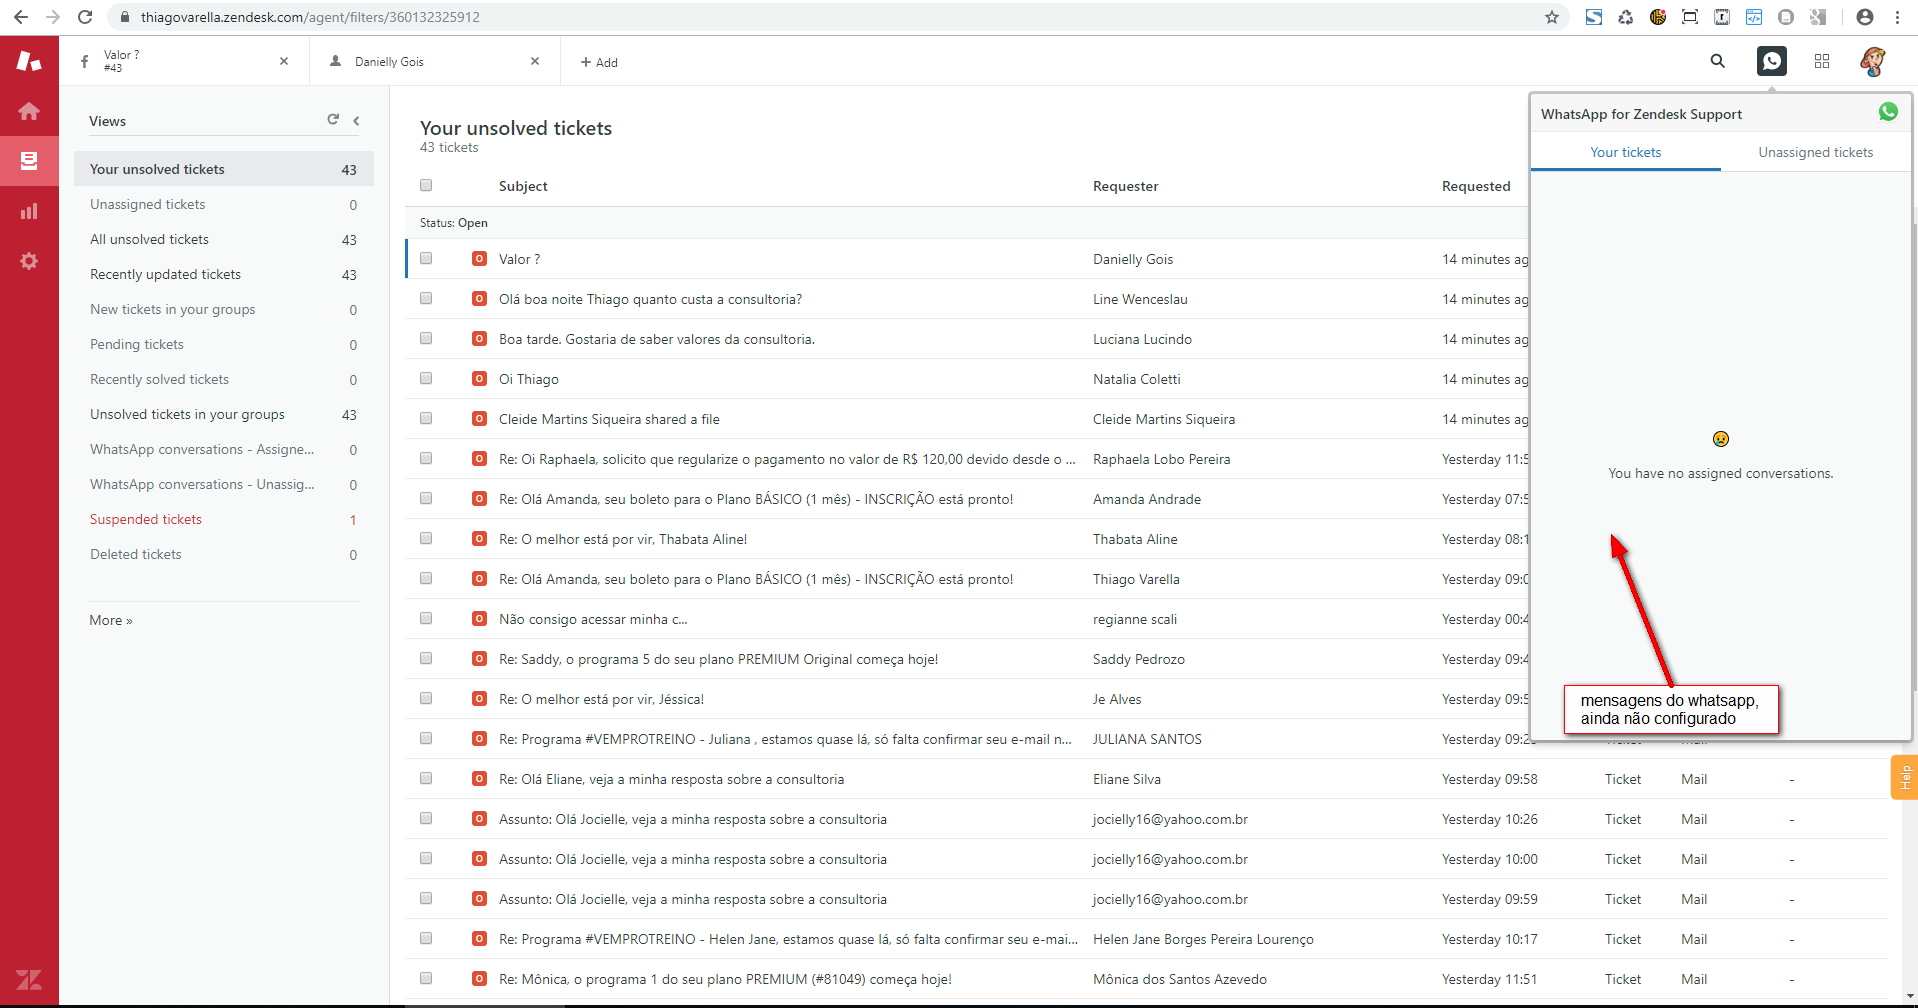Open the Admin gear icon
Image resolution: width=1918 pixels, height=1008 pixels.
[29, 261]
